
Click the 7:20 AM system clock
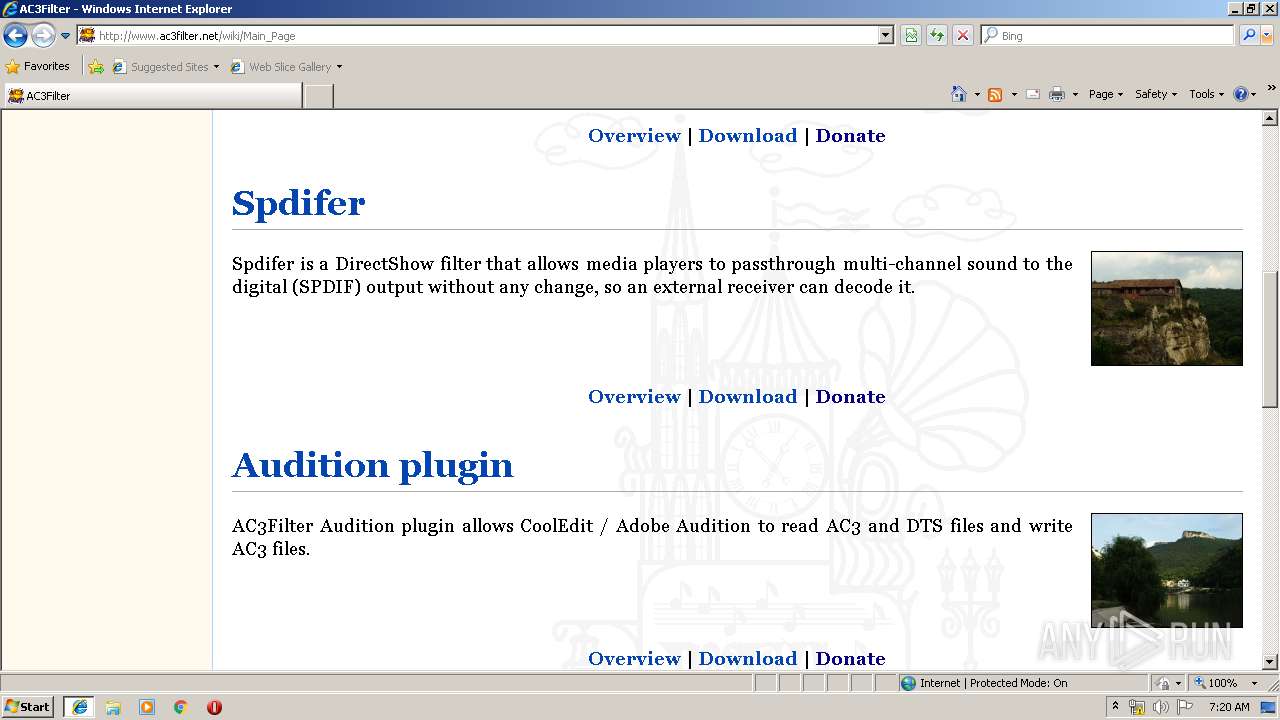click(1229, 707)
